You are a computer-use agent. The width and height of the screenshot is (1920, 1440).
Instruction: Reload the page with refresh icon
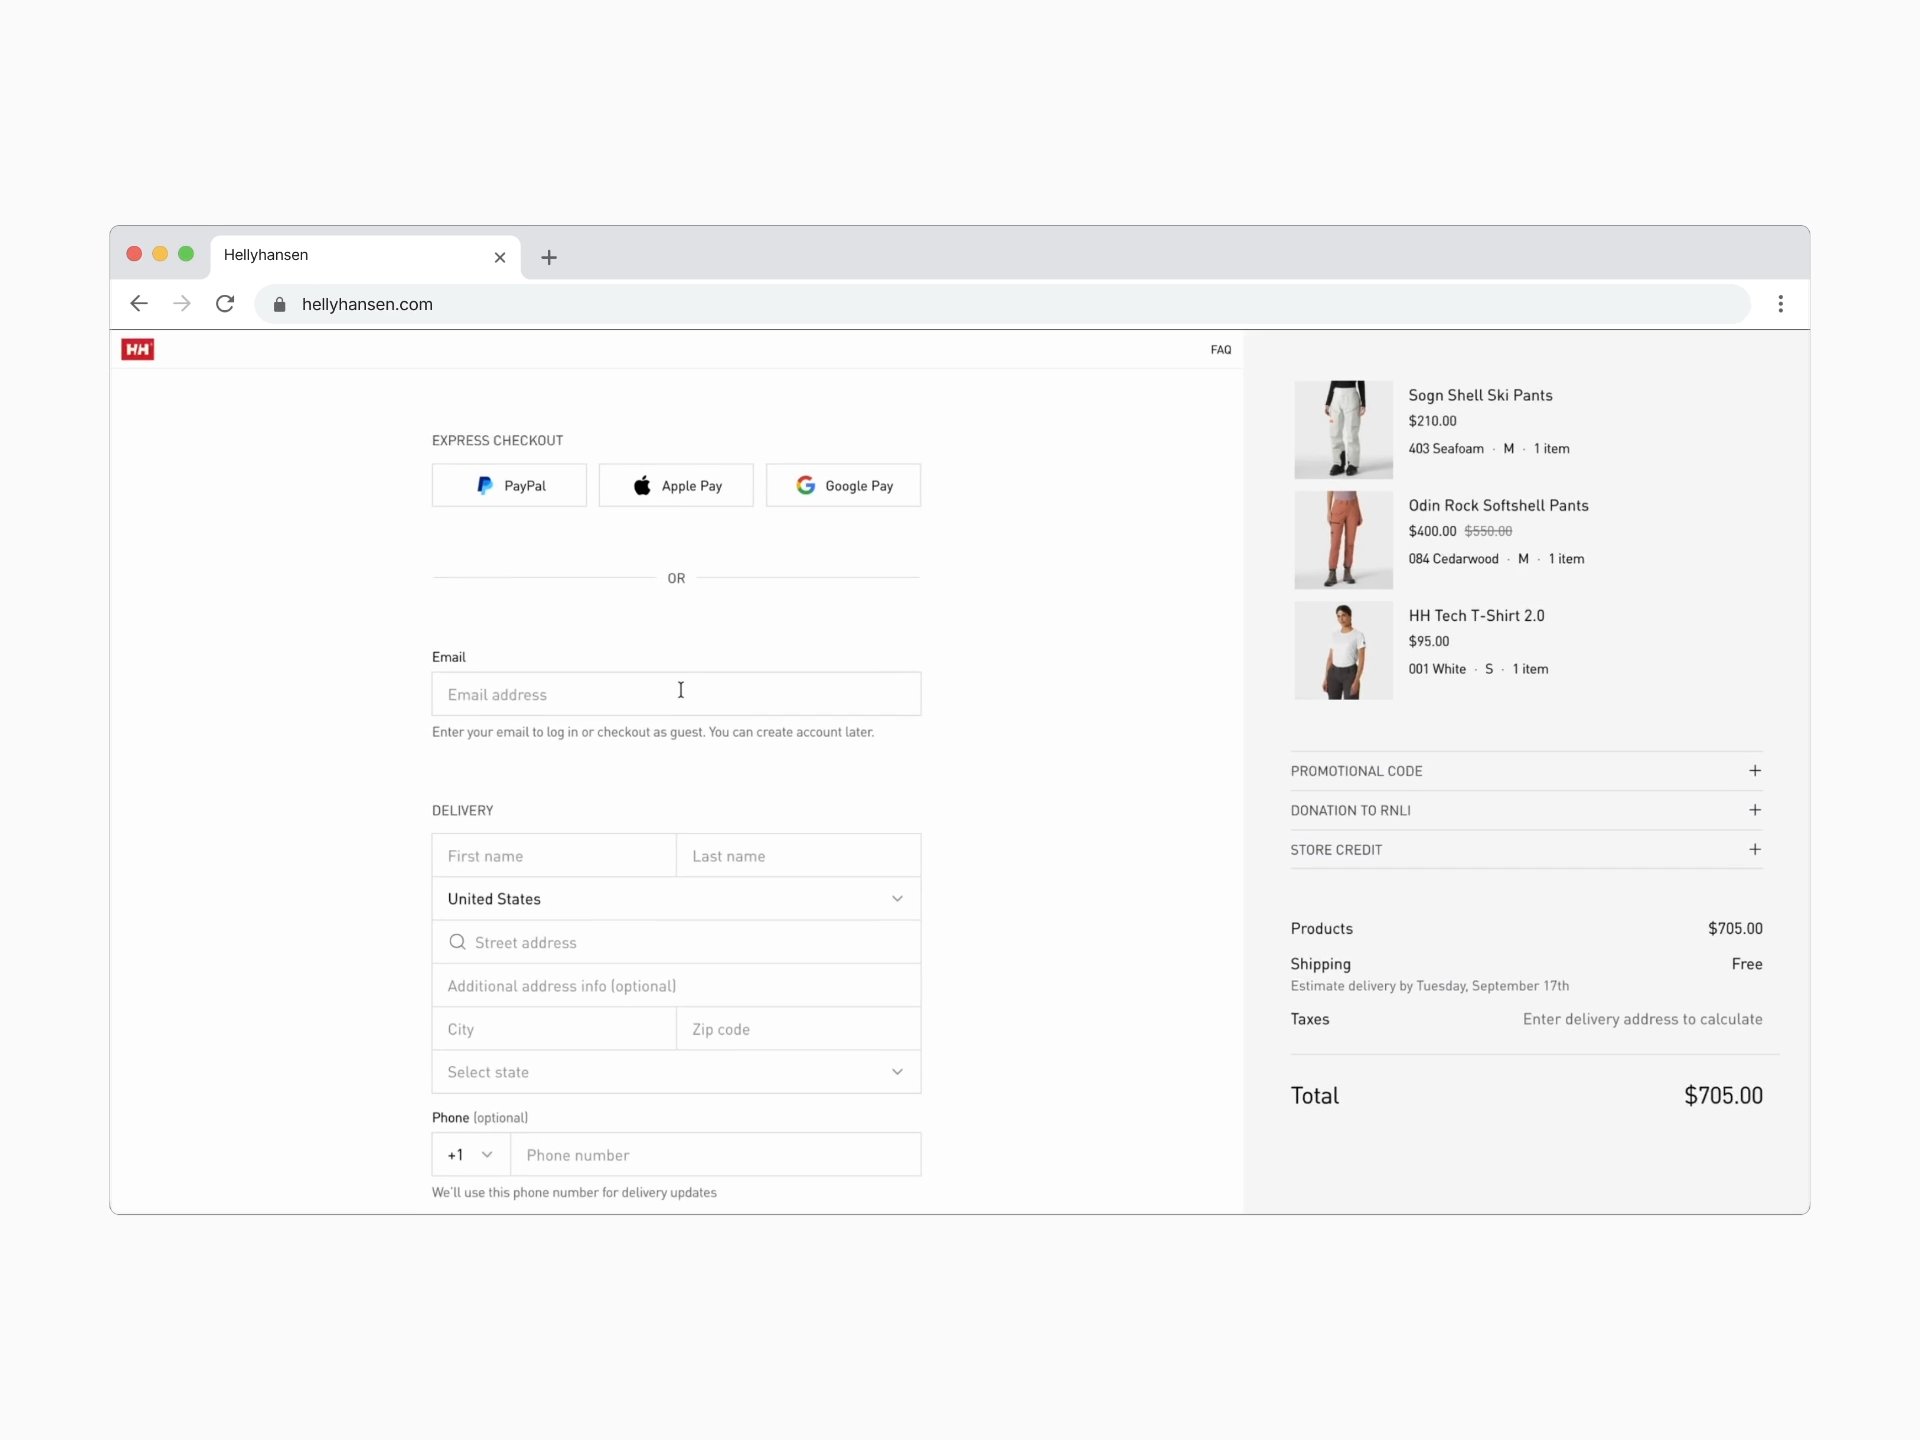(x=225, y=304)
